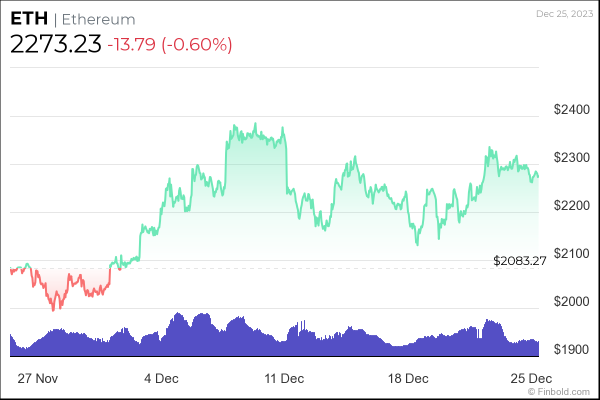Image resolution: width=600 pixels, height=400 pixels.
Task: Select 18 Dec on the date axis
Action: point(407,379)
